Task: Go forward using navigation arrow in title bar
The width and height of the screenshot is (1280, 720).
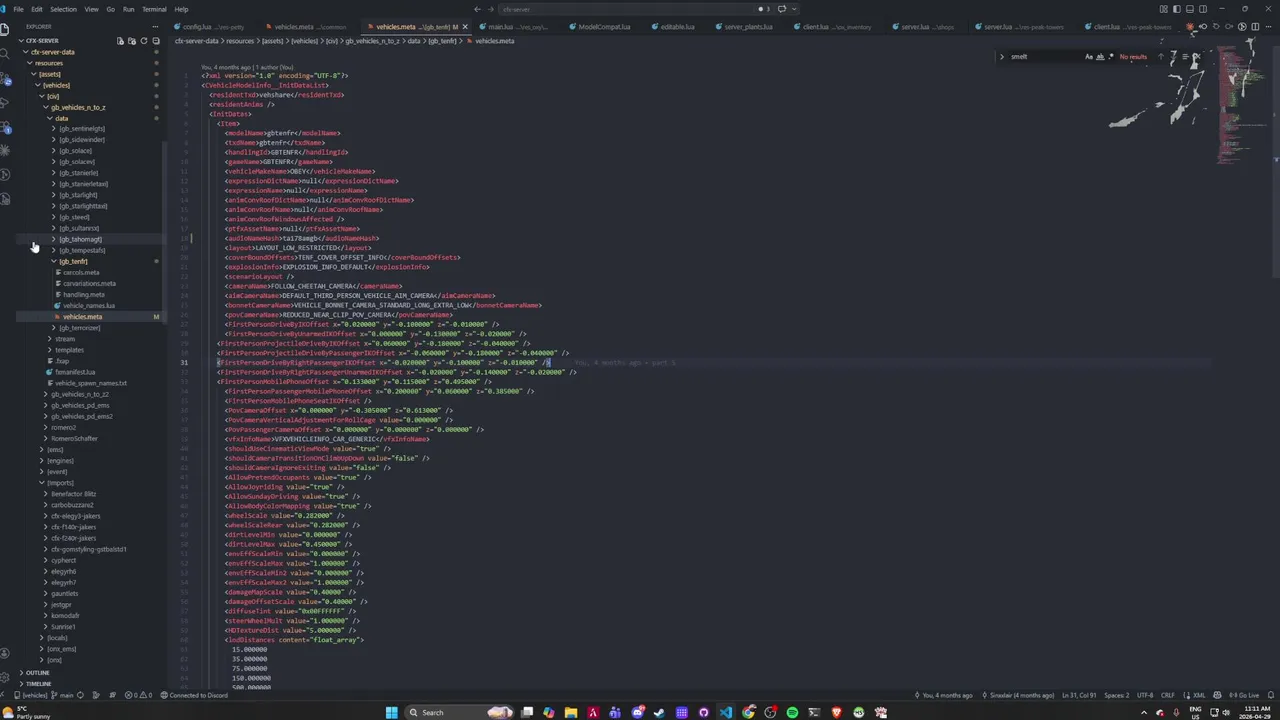Action: pyautogui.click(x=489, y=9)
